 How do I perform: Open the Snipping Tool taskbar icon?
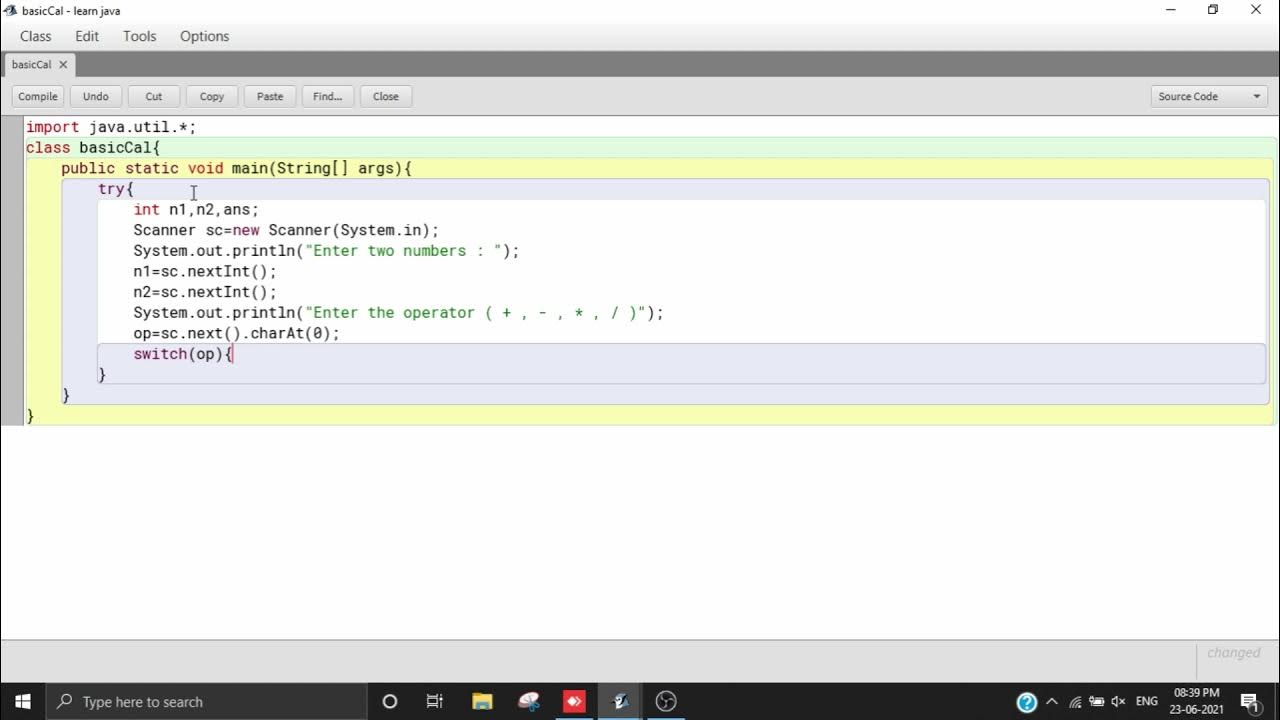point(528,701)
